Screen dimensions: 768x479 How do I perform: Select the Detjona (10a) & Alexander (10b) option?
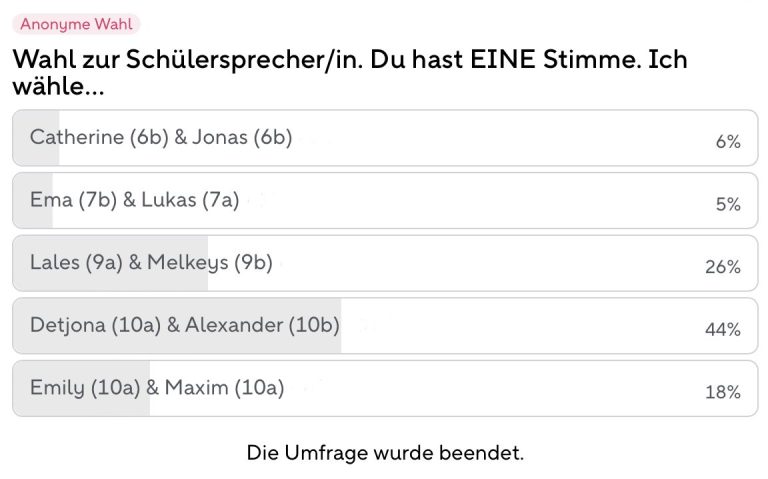[385, 326]
